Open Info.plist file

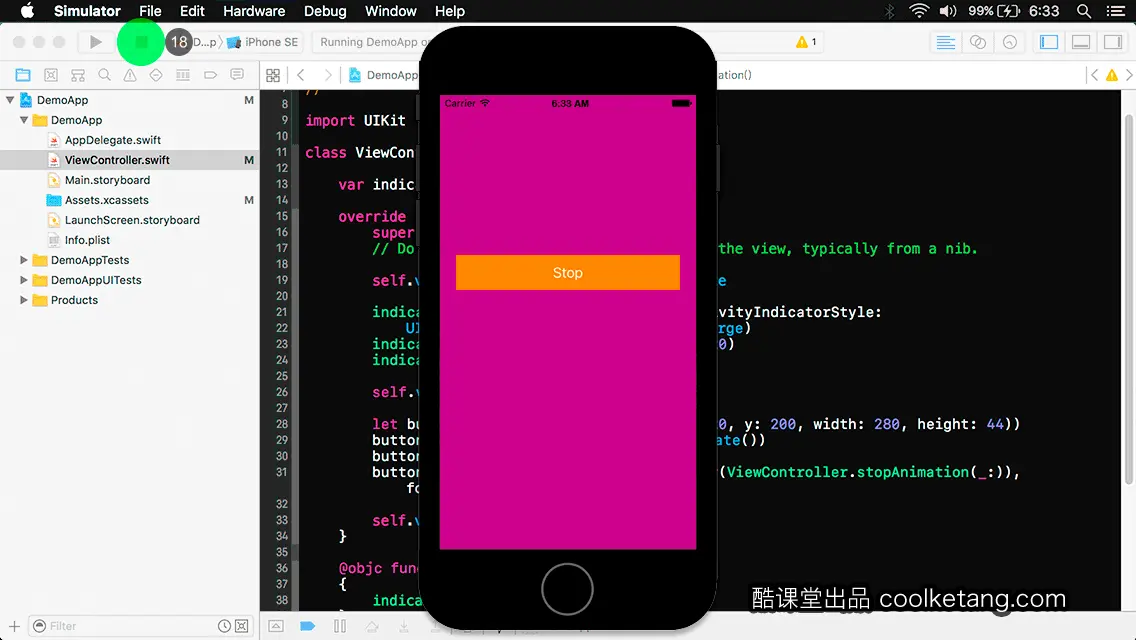pos(87,240)
